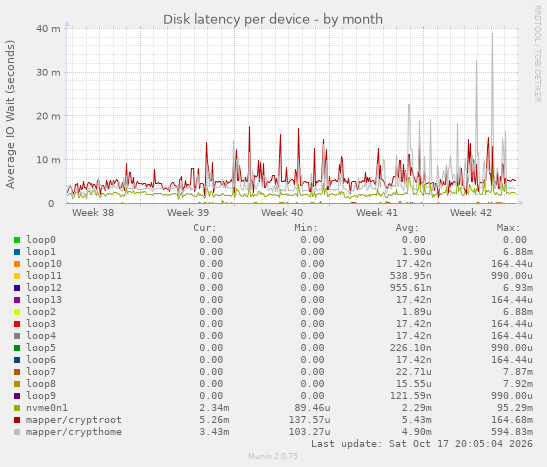Click the '40 m' y-axis label
This screenshot has height=467, width=547.
click(x=48, y=29)
